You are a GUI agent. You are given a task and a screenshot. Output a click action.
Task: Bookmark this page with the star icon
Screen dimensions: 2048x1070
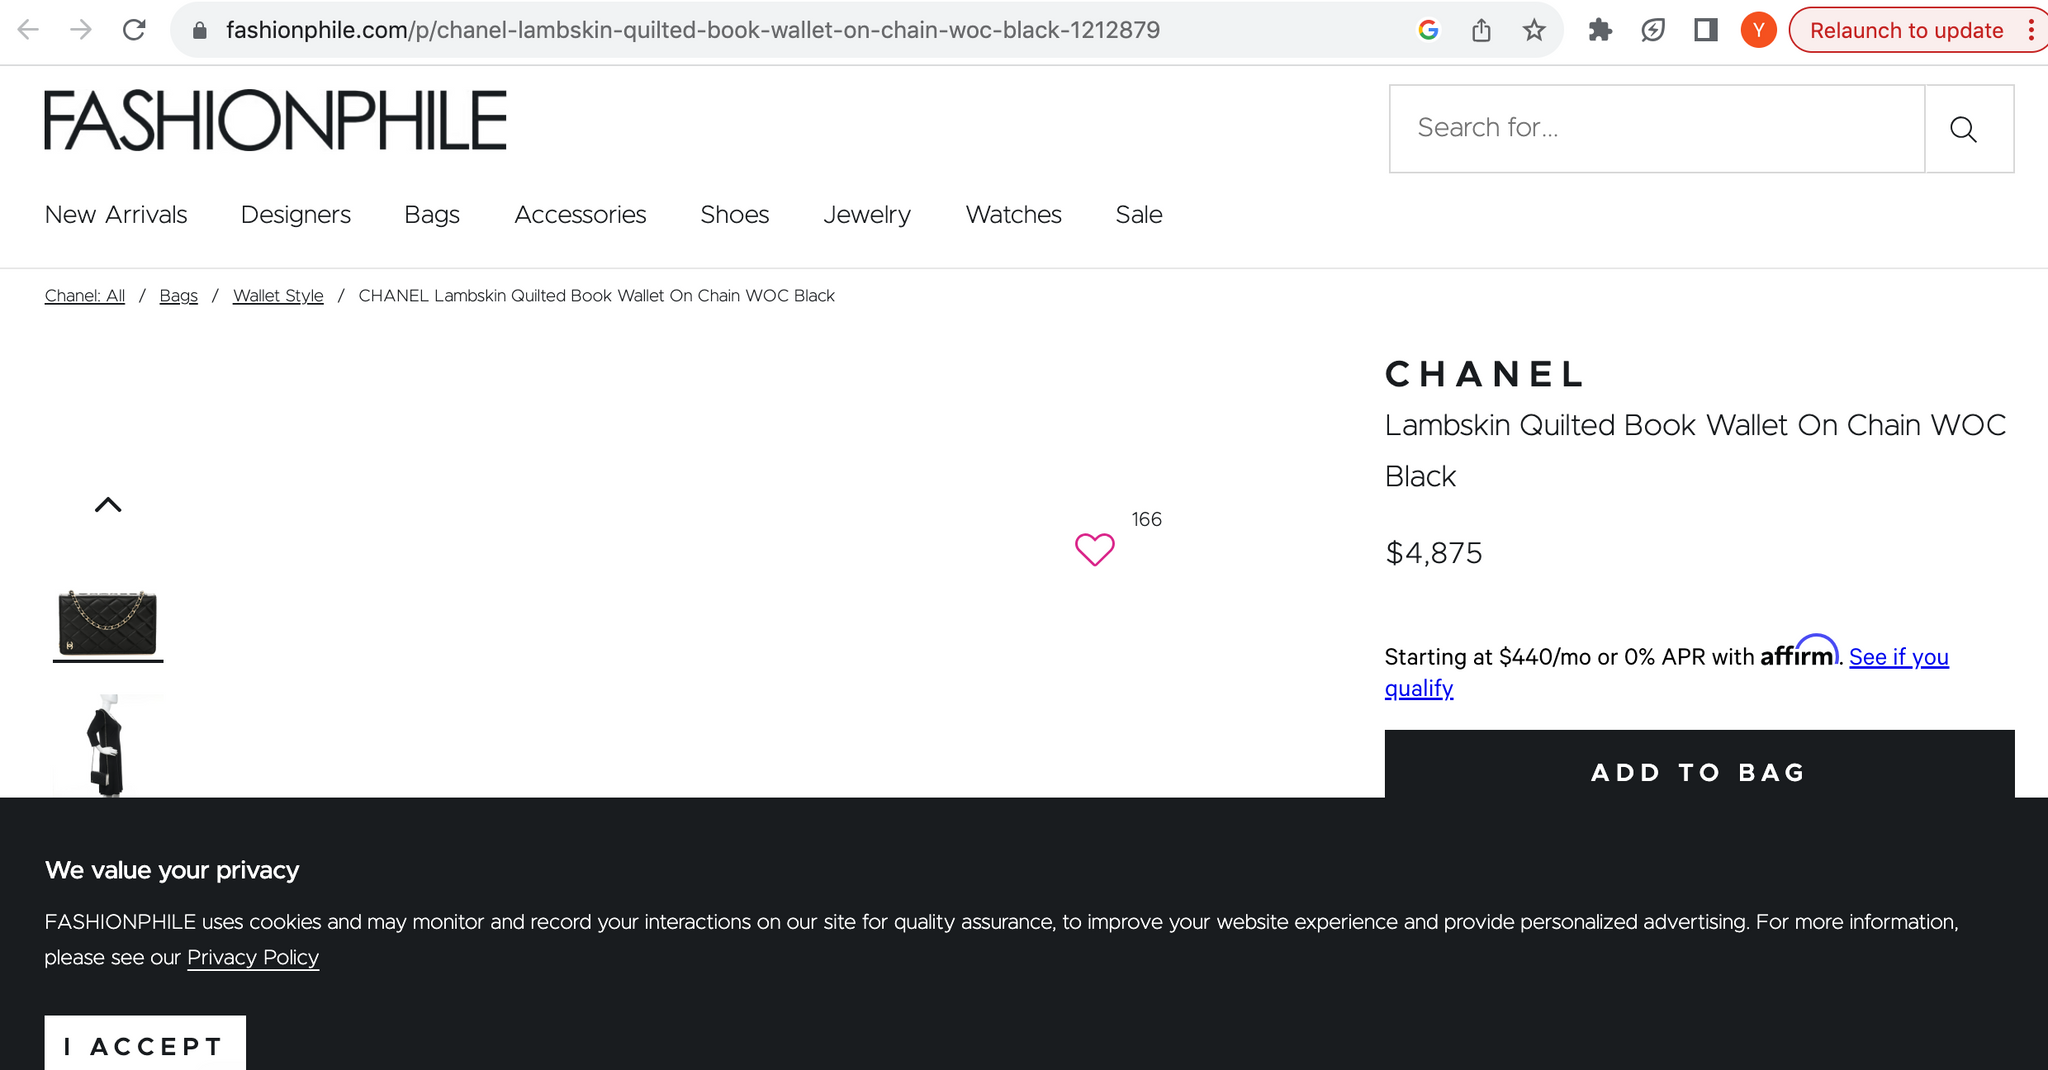click(1534, 30)
